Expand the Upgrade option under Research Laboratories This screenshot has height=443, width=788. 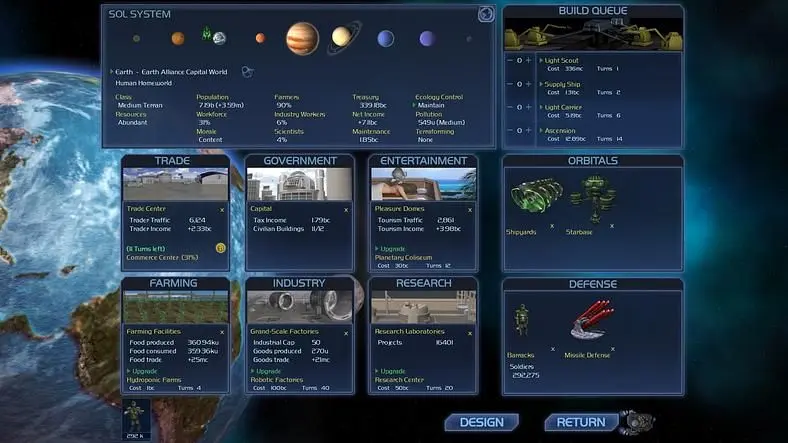[x=390, y=371]
